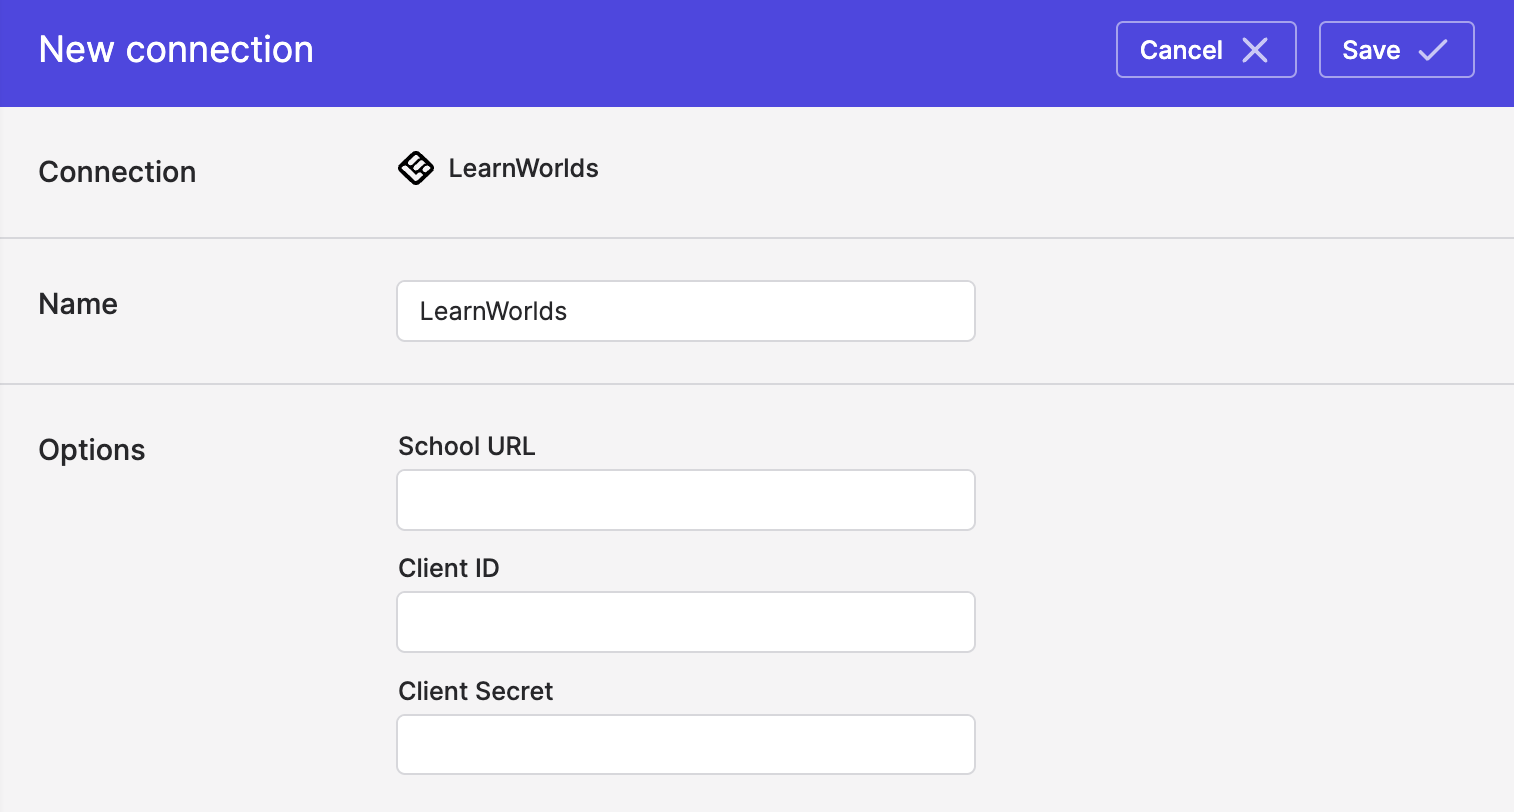Image resolution: width=1514 pixels, height=812 pixels.
Task: Click the LearnWorlds logo icon
Action: (416, 168)
